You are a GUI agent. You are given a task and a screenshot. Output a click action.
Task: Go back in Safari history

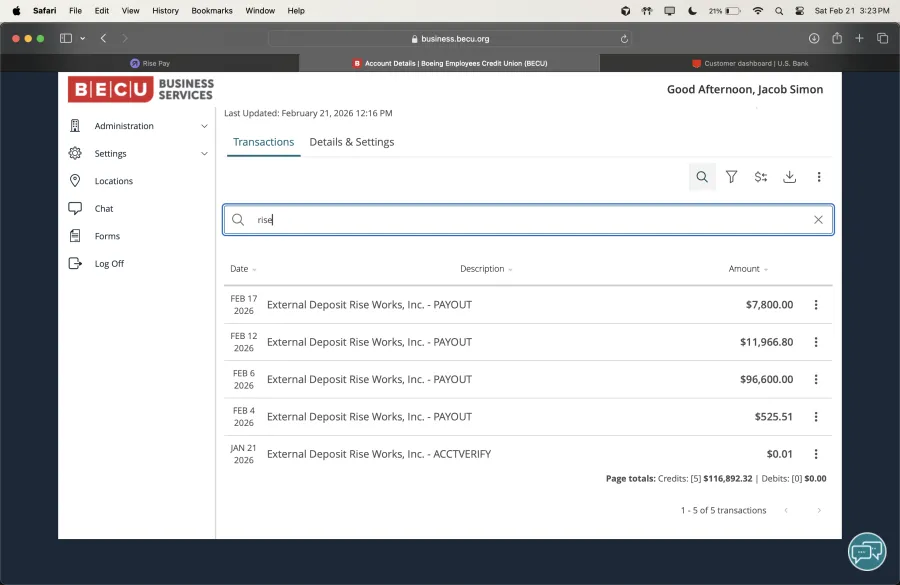103,38
